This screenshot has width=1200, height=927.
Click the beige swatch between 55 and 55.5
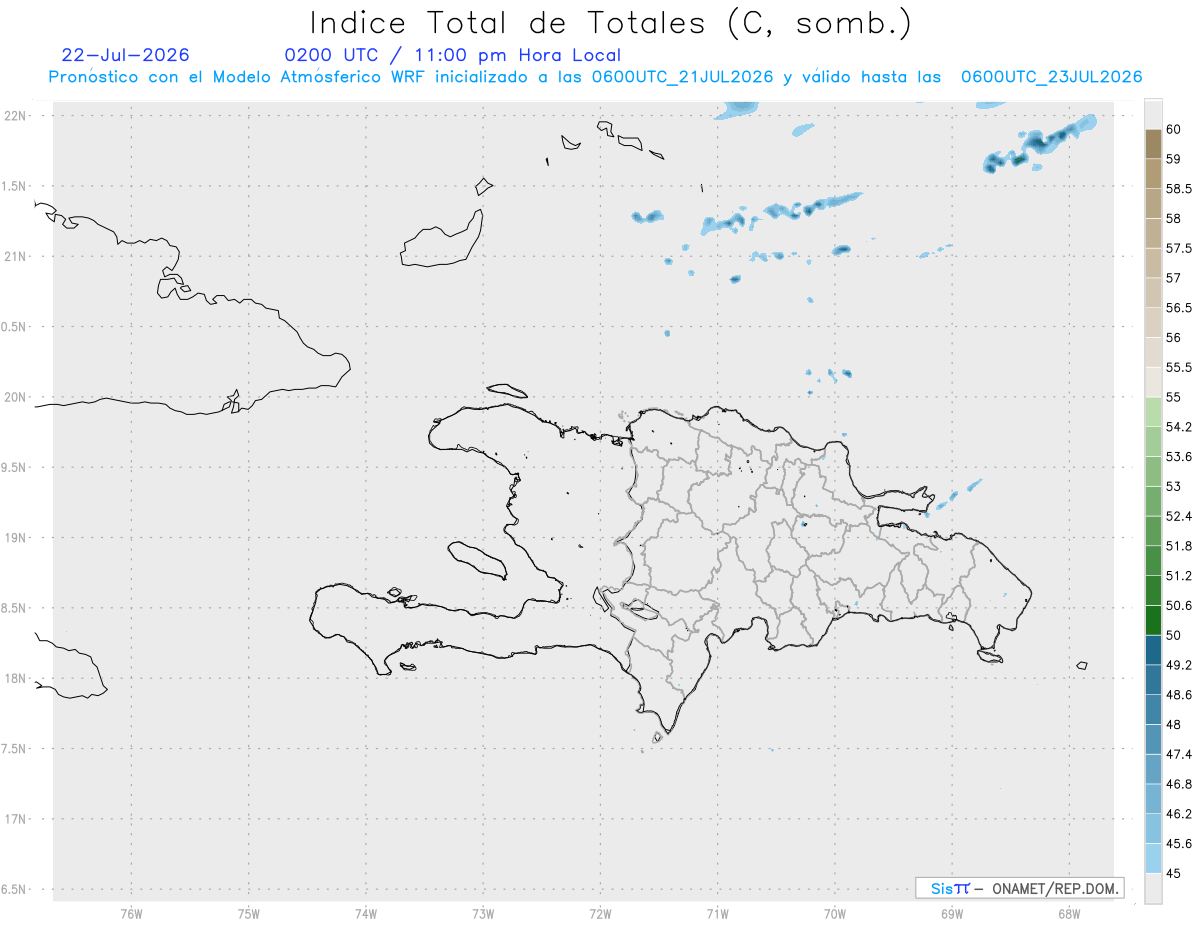(1153, 383)
